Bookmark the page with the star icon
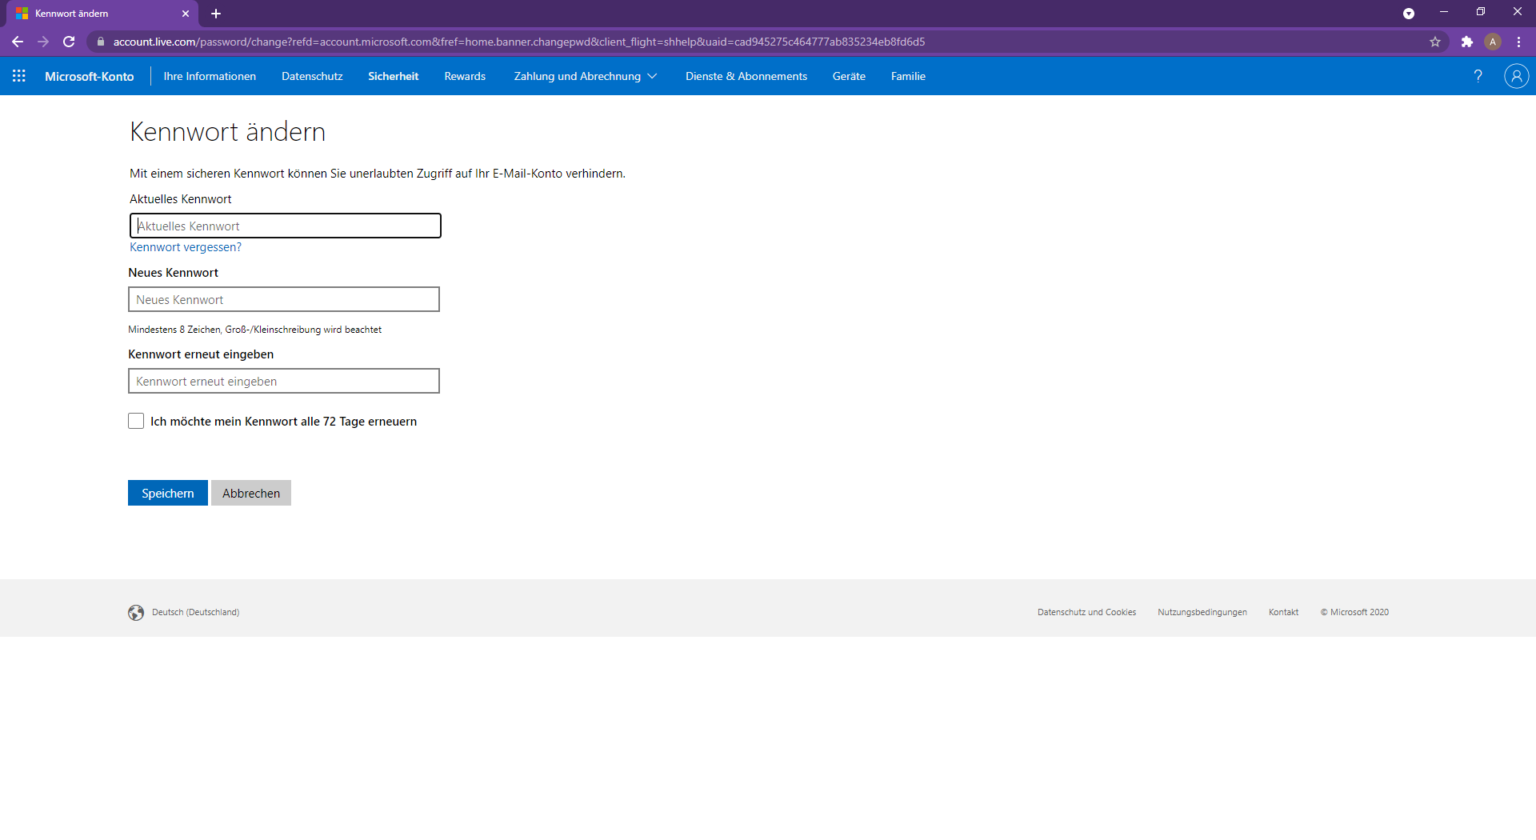 point(1435,42)
